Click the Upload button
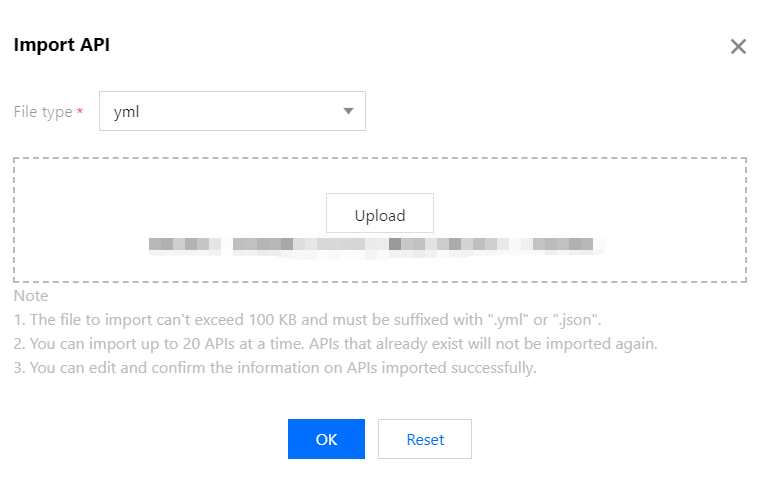The height and width of the screenshot is (492, 769). tap(380, 214)
